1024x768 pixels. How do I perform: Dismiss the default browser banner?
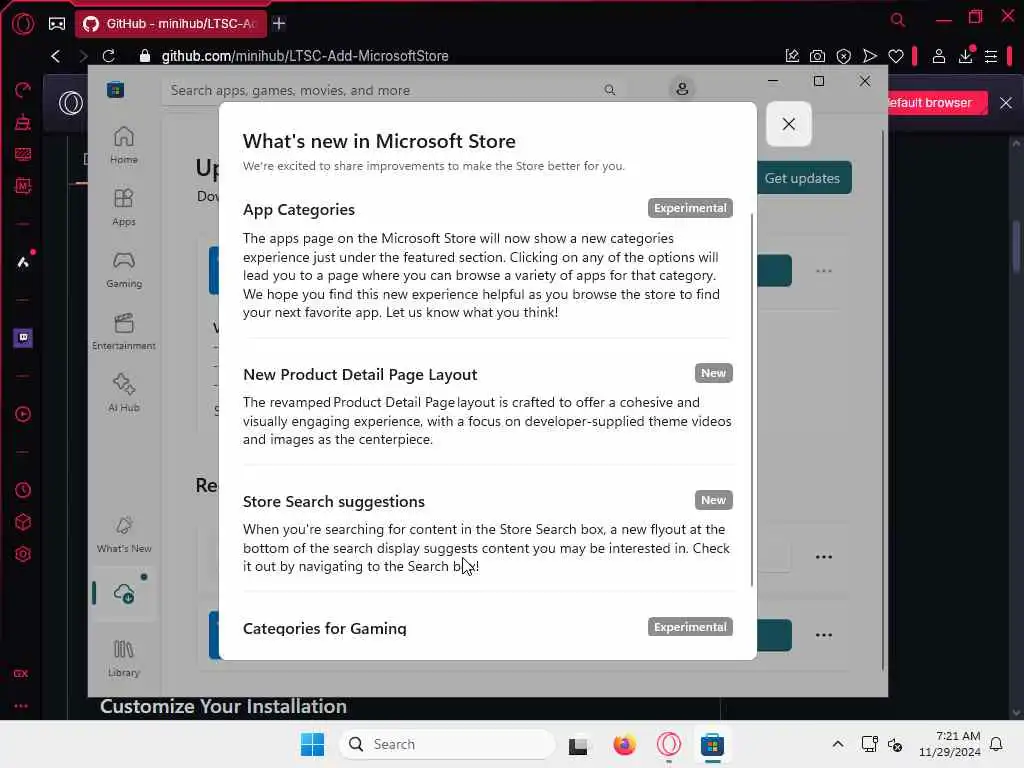tap(1006, 103)
